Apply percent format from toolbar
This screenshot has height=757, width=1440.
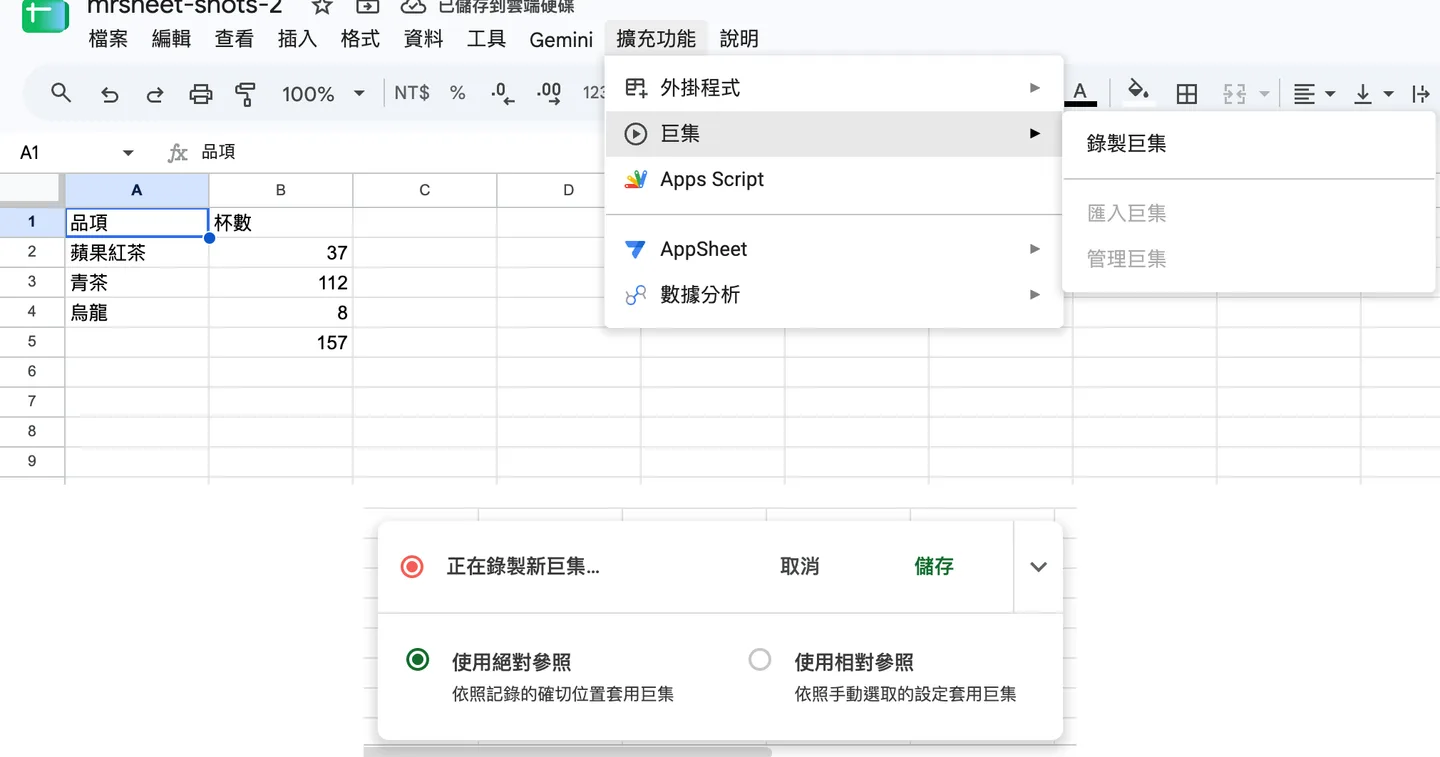tap(458, 93)
